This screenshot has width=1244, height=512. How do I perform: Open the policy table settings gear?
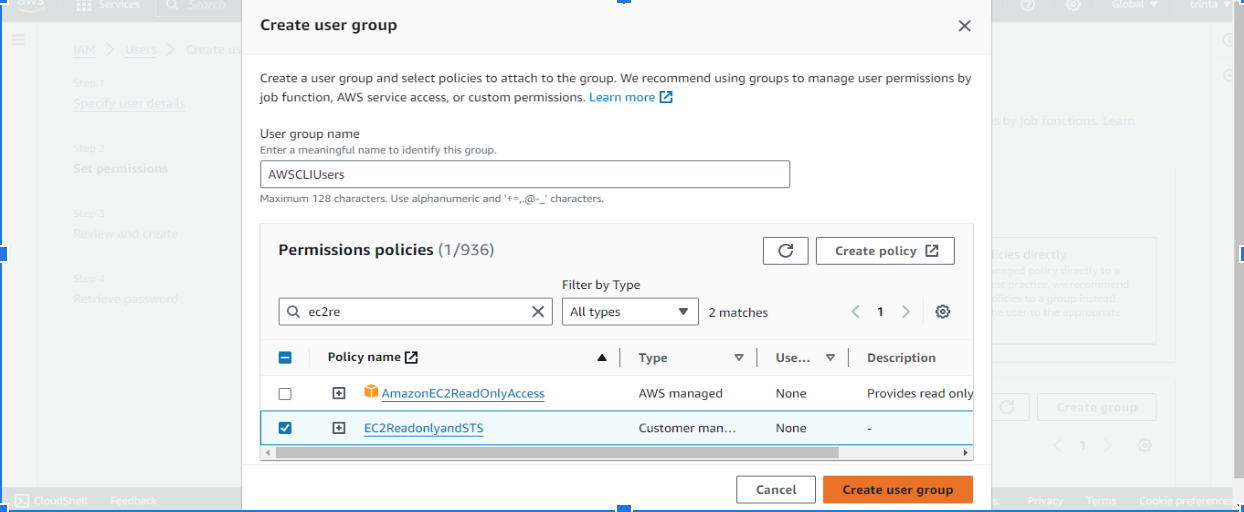(x=942, y=312)
